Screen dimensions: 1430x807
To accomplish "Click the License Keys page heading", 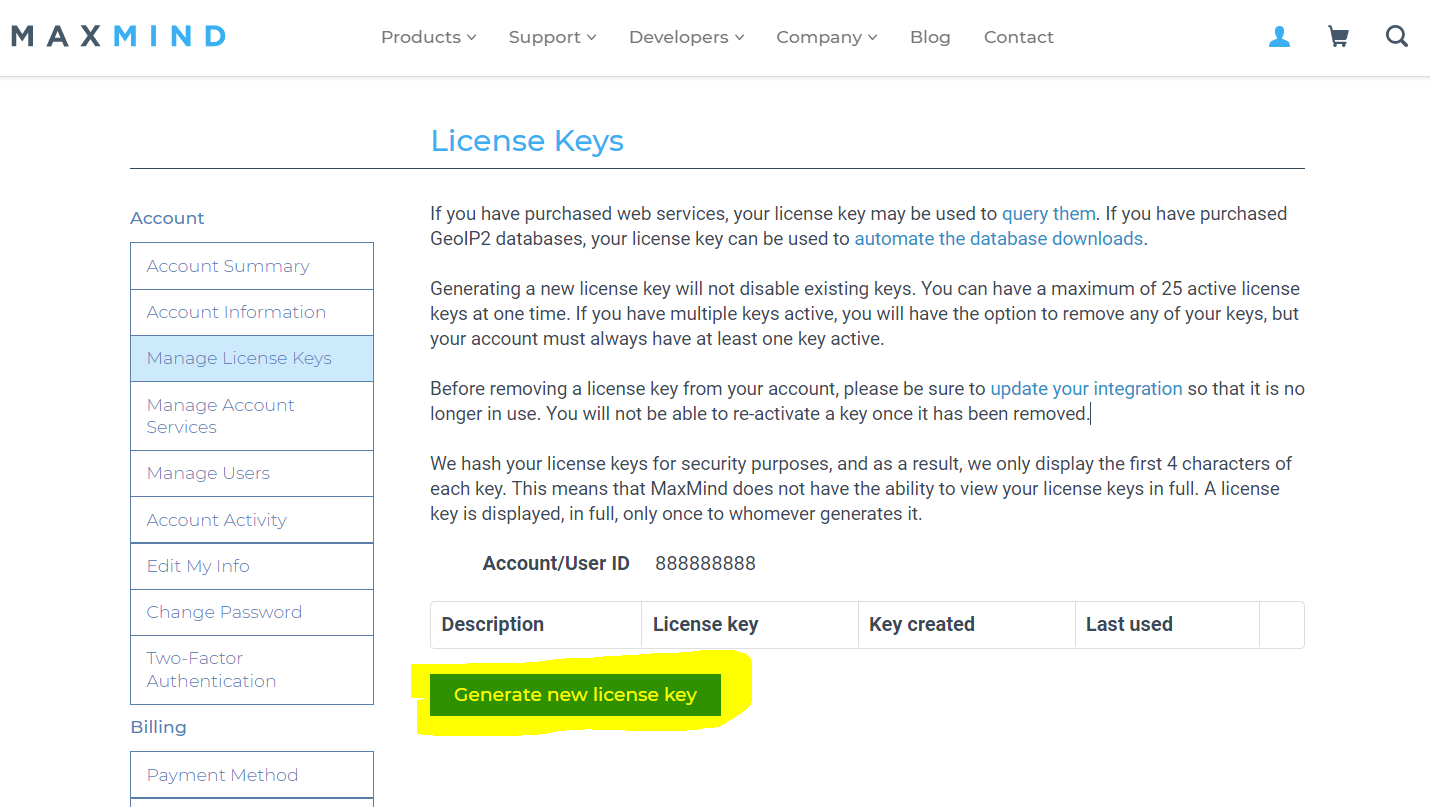I will click(x=527, y=141).
